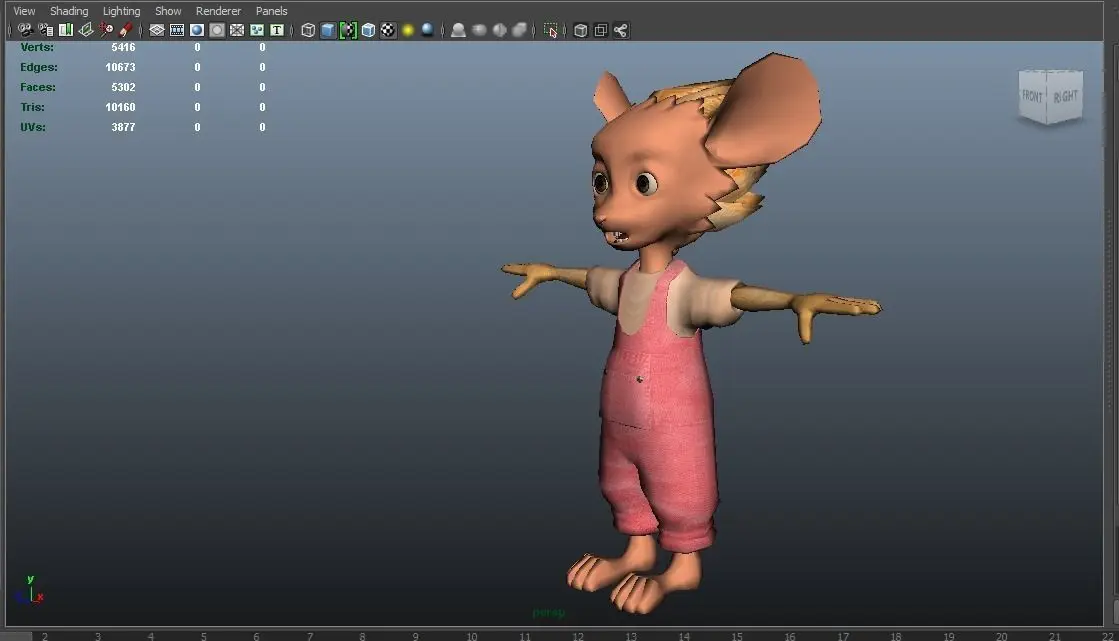Click the grey dome icon after shadows
This screenshot has height=641, width=1119.
click(x=459, y=30)
